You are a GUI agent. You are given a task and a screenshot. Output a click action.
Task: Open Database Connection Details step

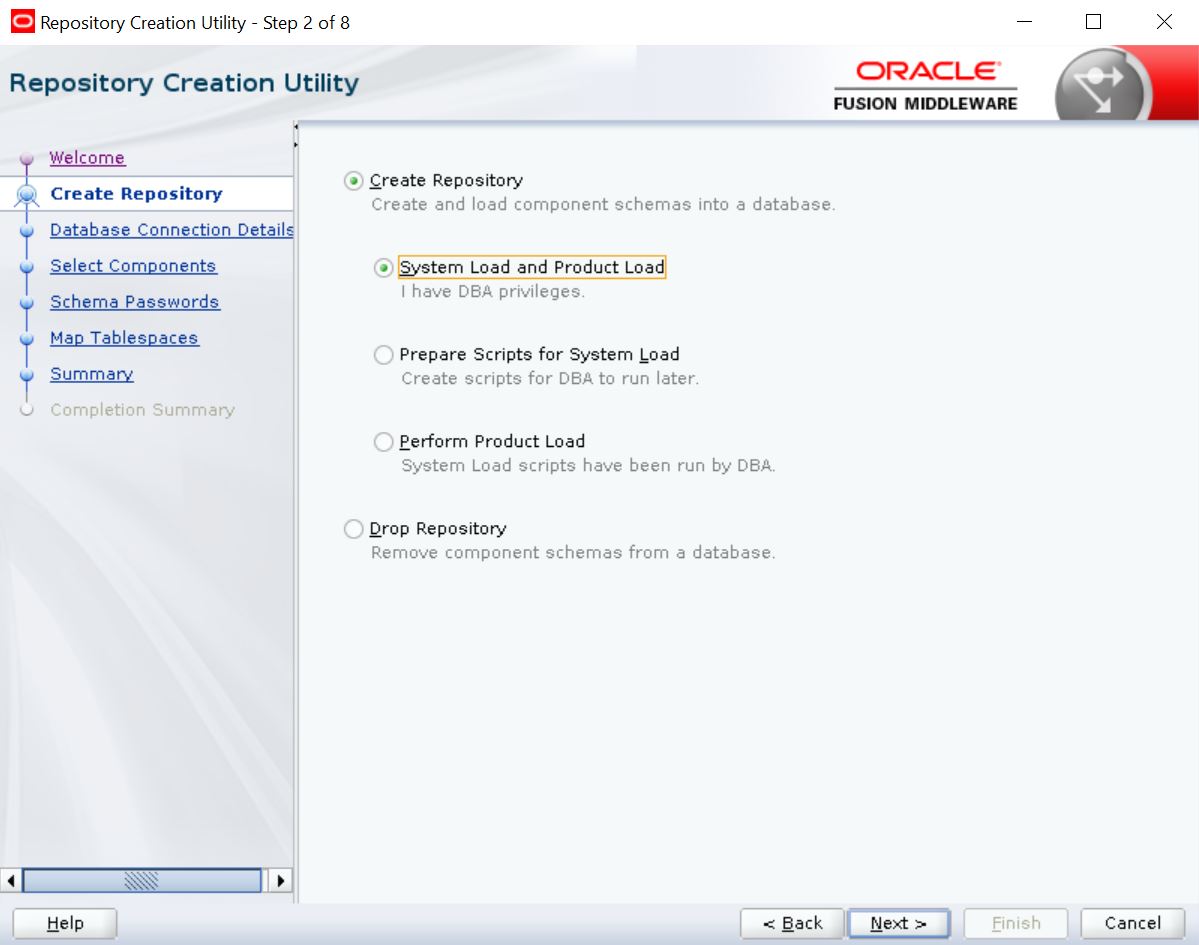(171, 229)
